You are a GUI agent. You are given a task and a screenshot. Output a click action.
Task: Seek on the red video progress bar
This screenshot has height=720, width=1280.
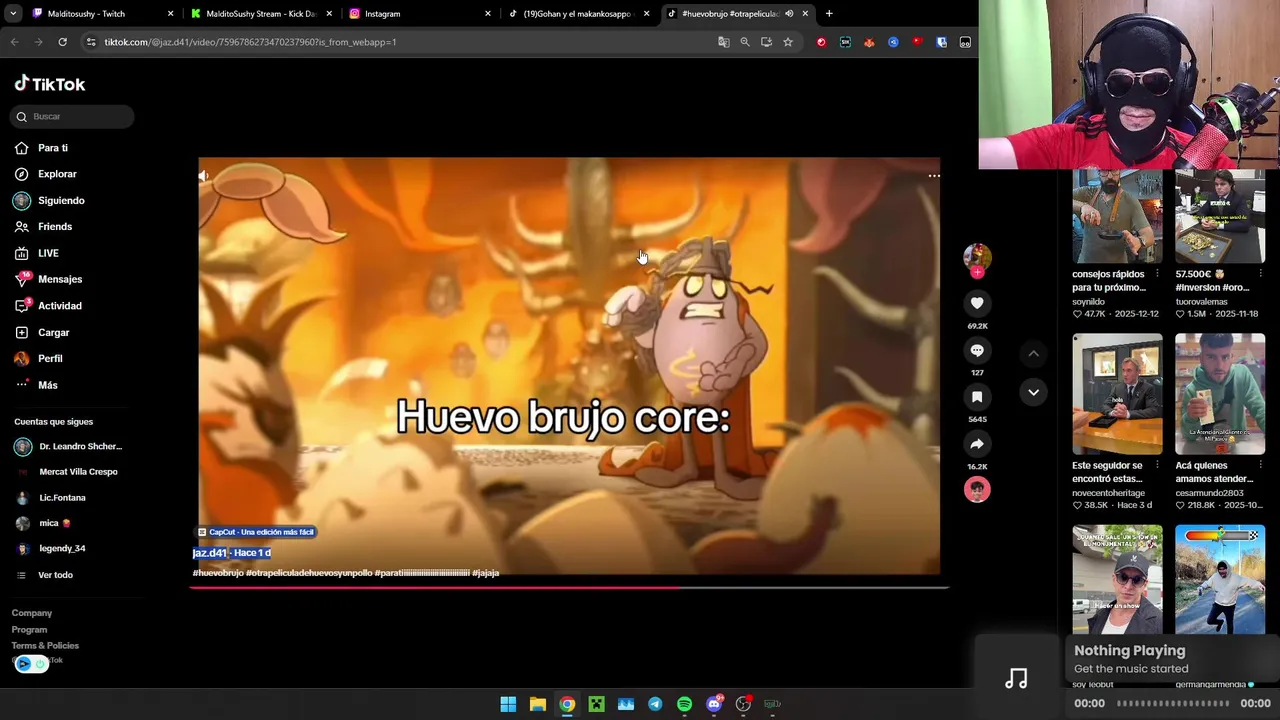pyautogui.click(x=569, y=588)
